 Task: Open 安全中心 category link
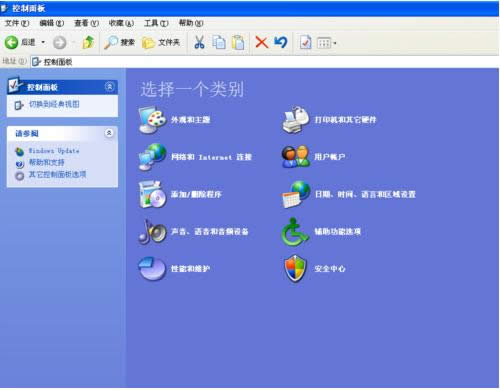(330, 269)
